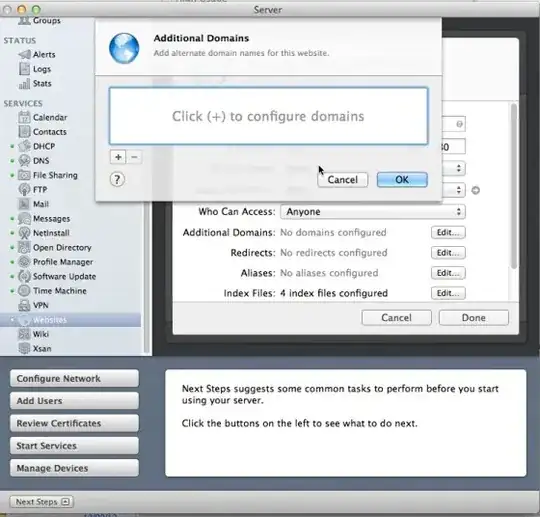Cancel the website settings sheet
The width and height of the screenshot is (540, 517).
(396, 318)
